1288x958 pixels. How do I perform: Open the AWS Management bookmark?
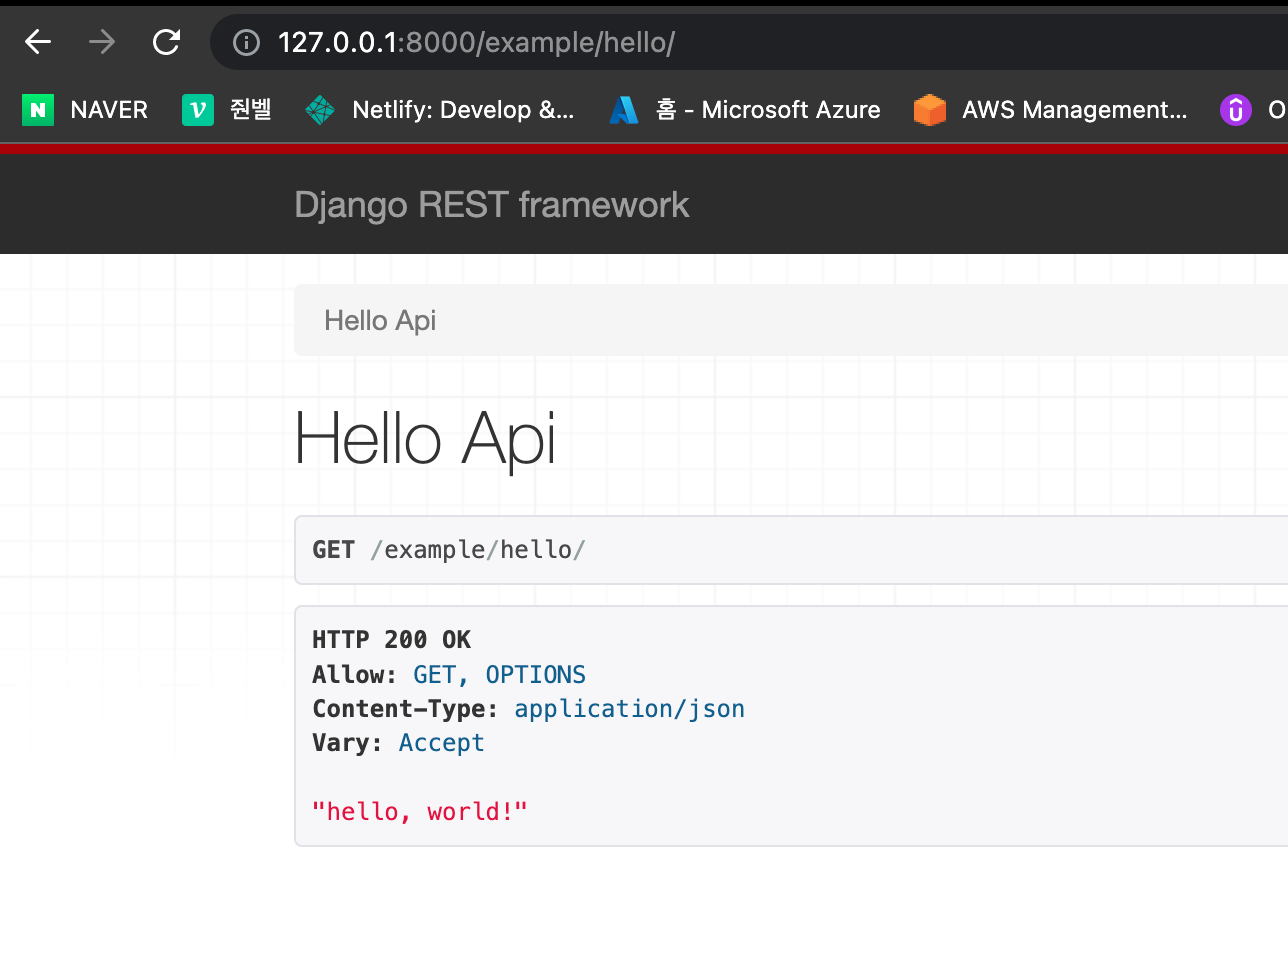click(x=1051, y=110)
